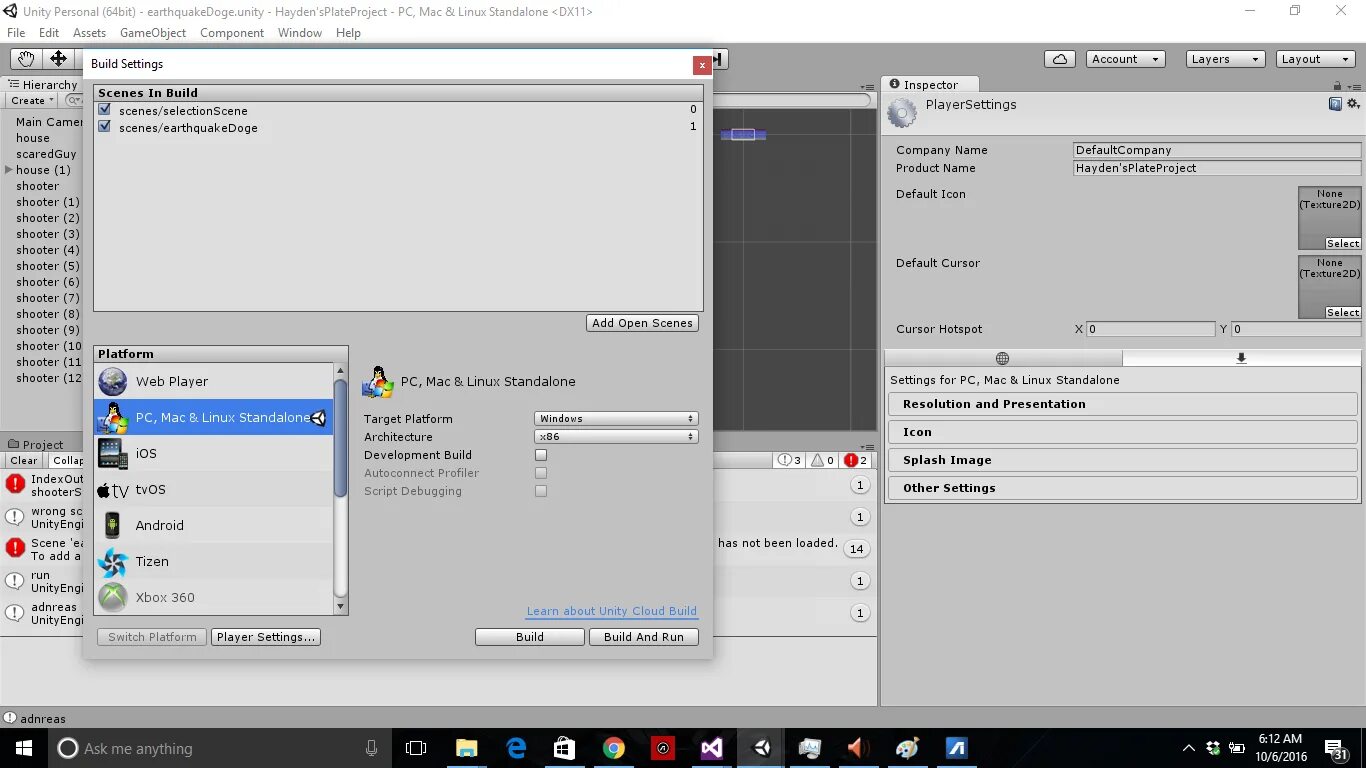Clear the Console messages
Image resolution: width=1366 pixels, height=768 pixels.
24,460
